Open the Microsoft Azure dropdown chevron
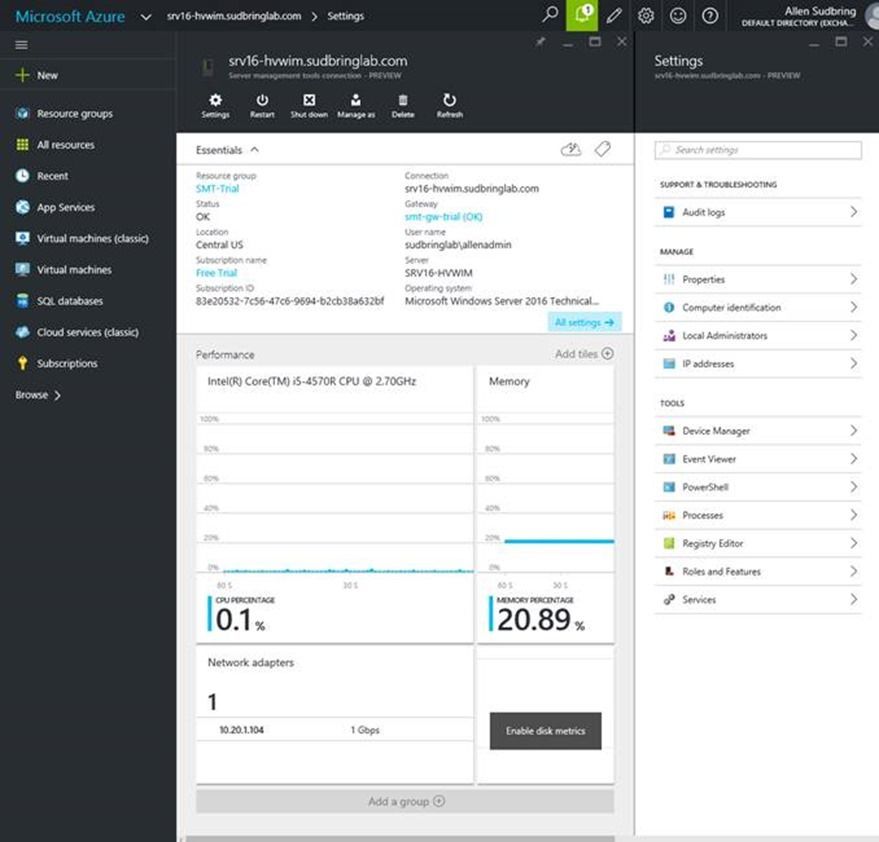 [146, 17]
